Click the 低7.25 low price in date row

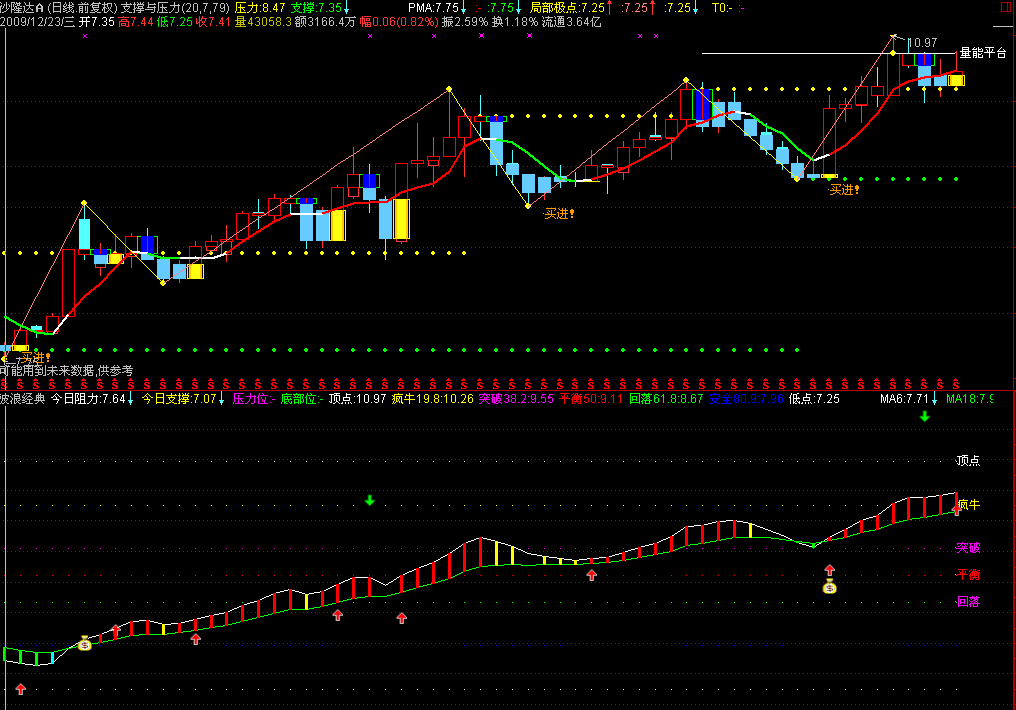coord(175,22)
